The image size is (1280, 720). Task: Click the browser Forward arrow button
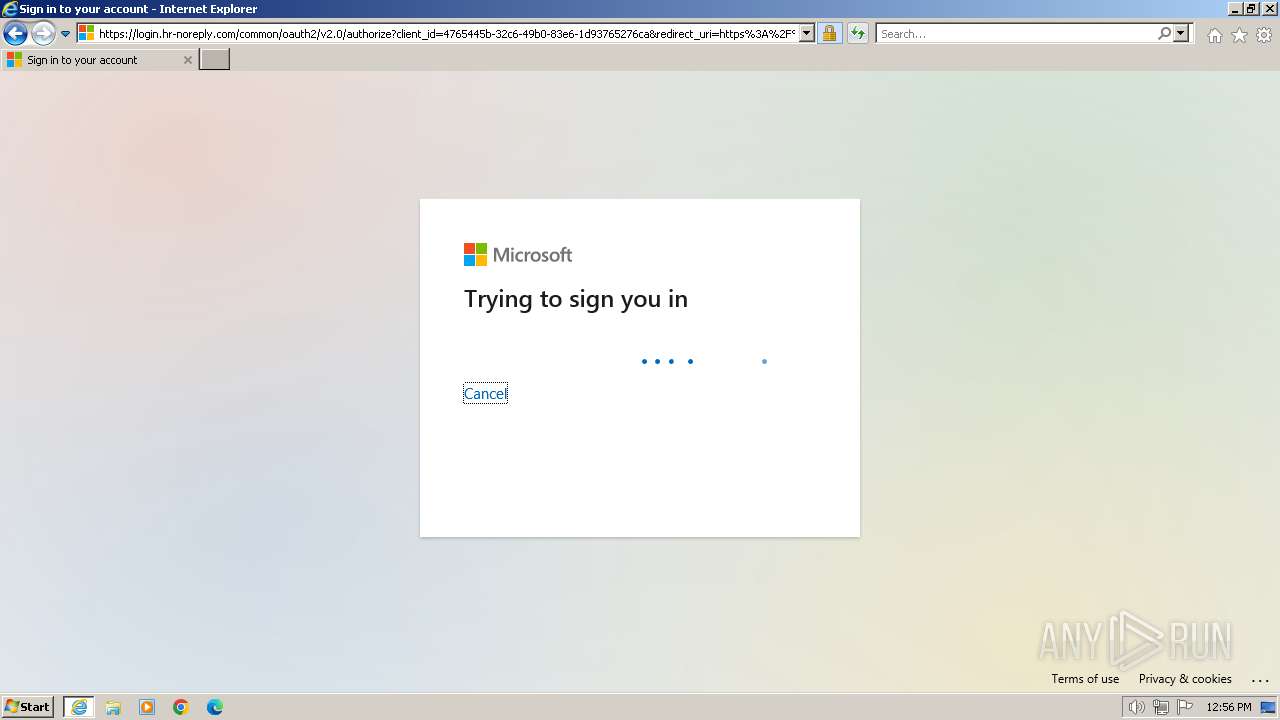coord(43,34)
